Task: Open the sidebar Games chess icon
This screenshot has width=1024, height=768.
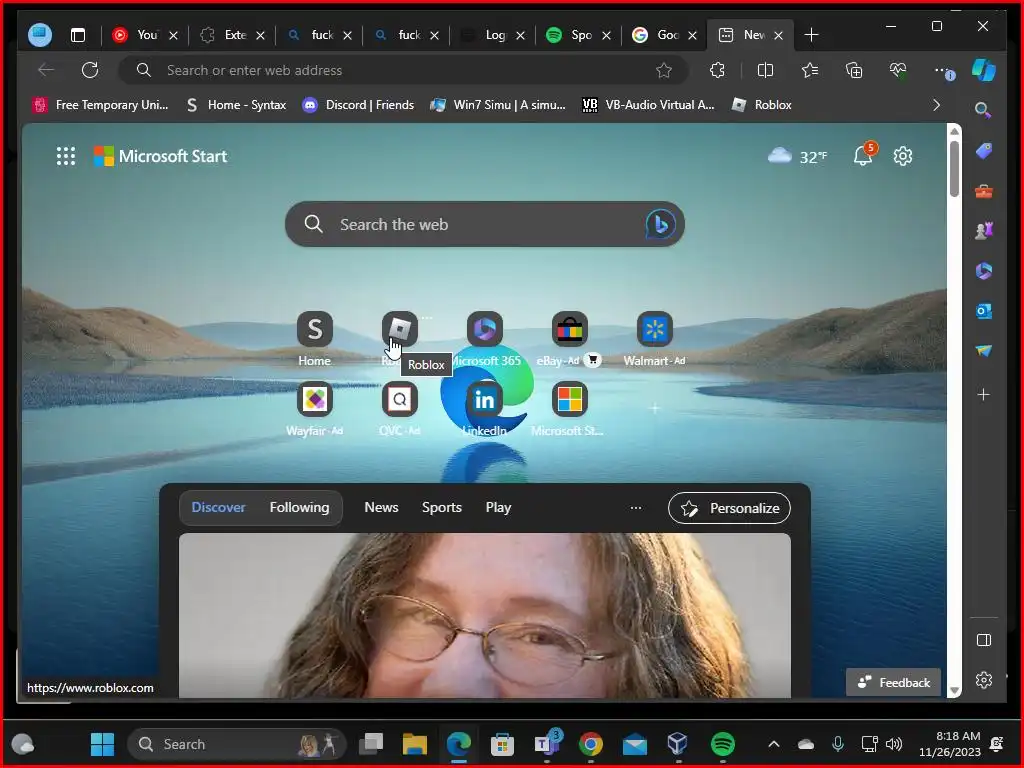Action: tap(984, 231)
